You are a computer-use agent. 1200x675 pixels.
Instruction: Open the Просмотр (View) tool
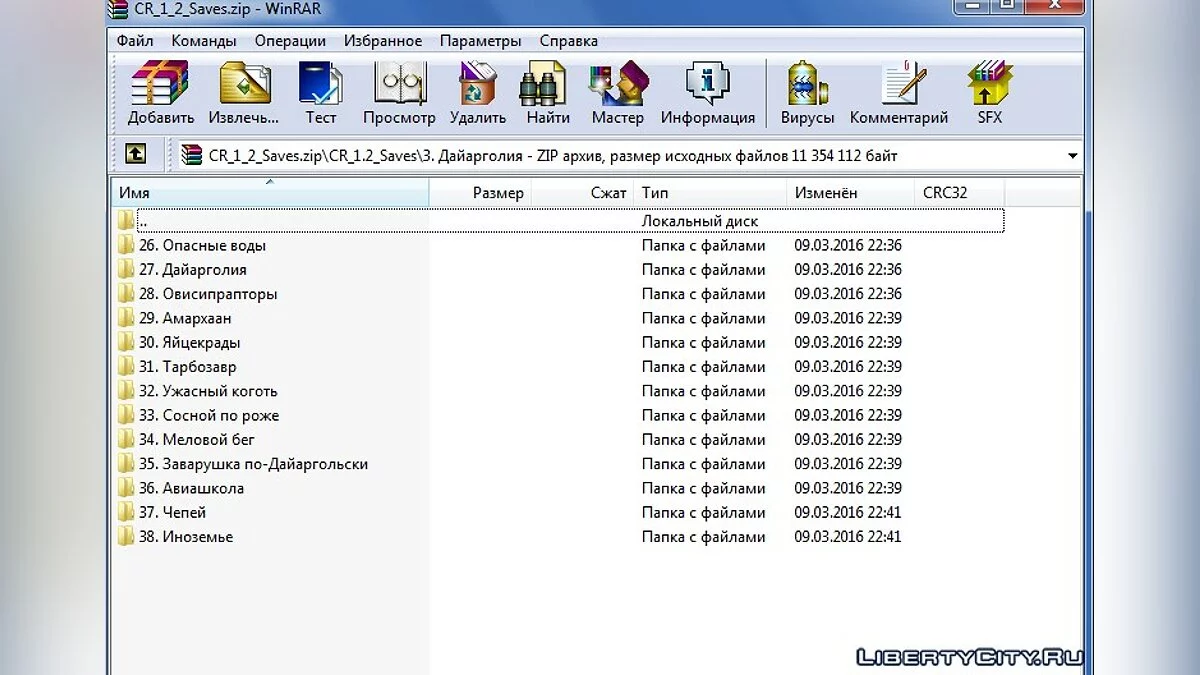point(399,92)
